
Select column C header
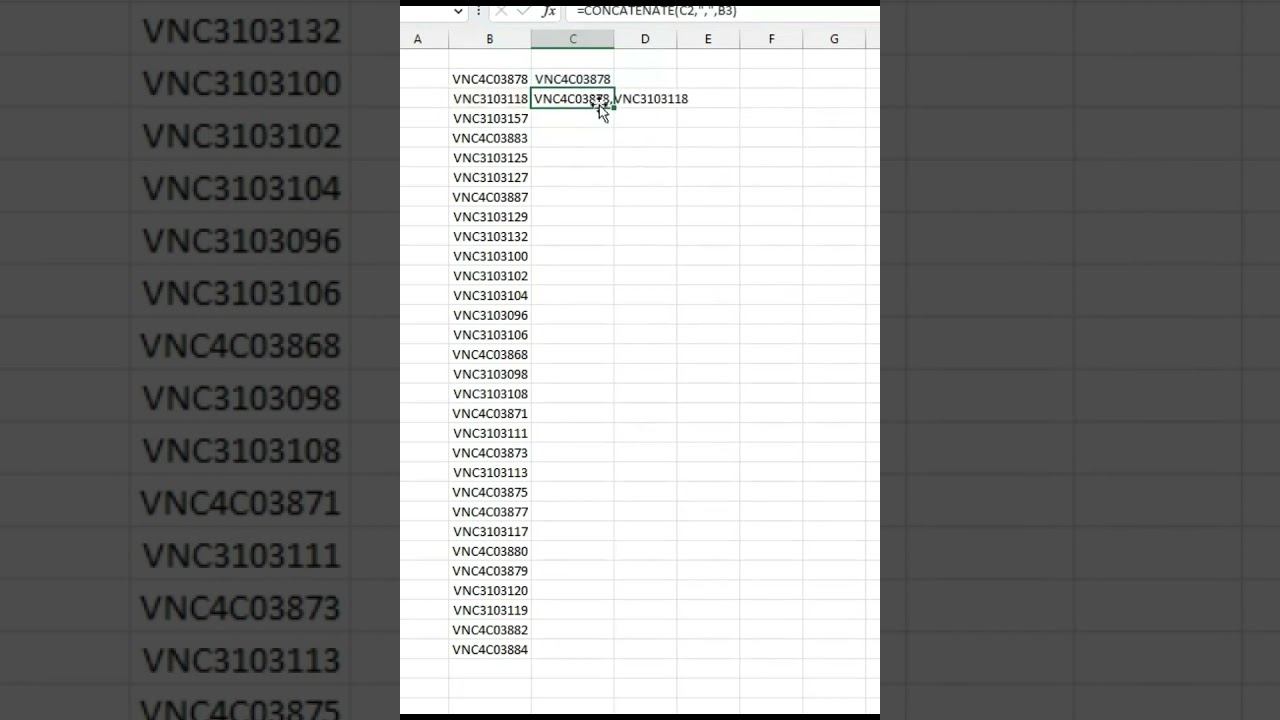[x=573, y=39]
